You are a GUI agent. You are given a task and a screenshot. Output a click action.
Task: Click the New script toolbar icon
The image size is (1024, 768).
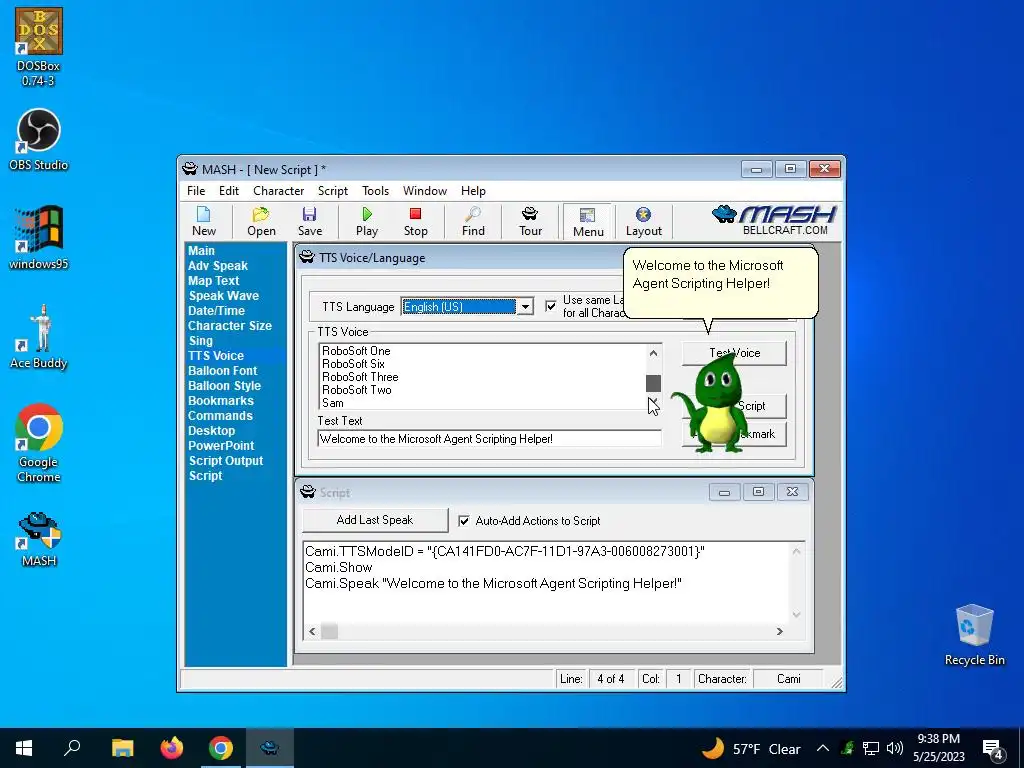tap(204, 221)
